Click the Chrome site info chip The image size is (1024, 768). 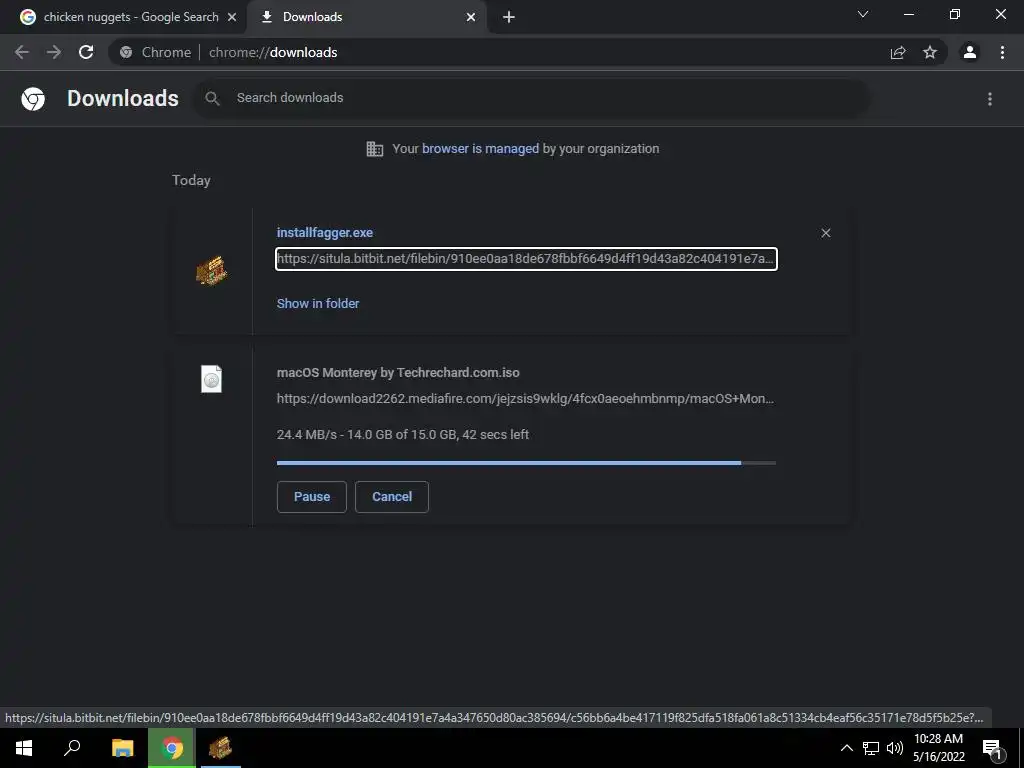coord(155,52)
